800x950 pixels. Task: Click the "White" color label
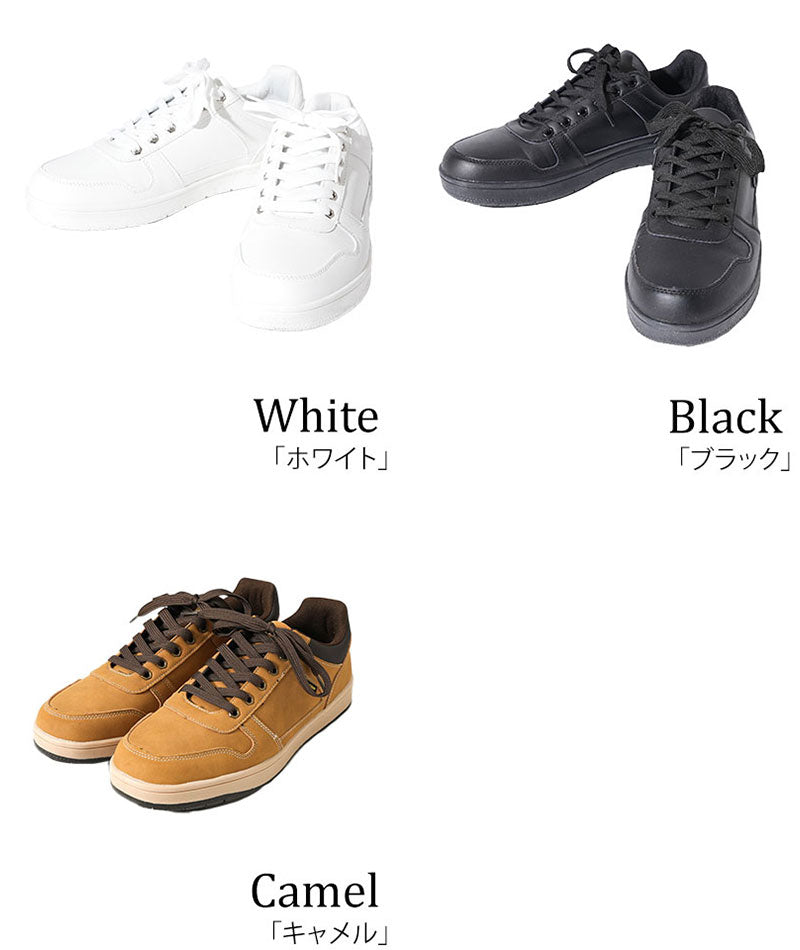click(x=316, y=416)
